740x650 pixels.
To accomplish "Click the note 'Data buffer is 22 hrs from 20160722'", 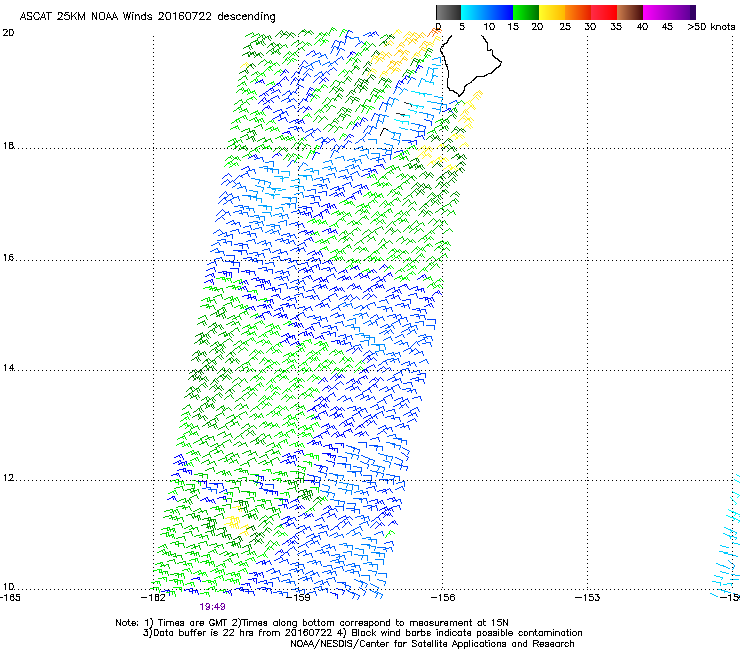I will (x=242, y=633).
